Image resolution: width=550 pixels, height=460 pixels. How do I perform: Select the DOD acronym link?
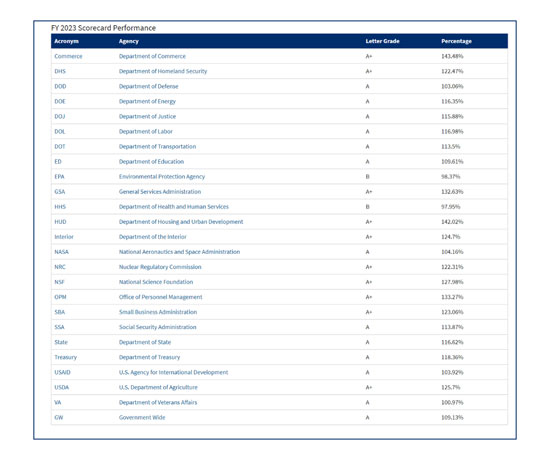60,86
